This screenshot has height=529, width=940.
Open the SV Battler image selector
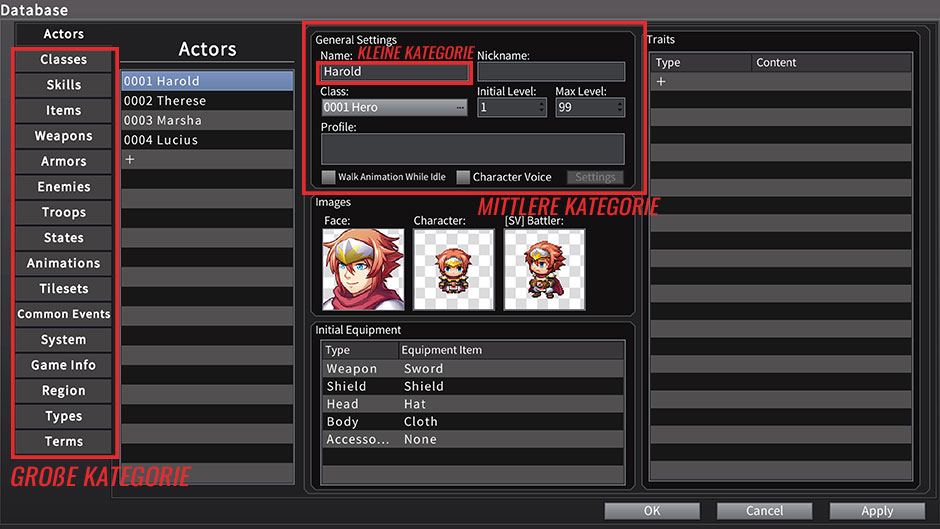[544, 269]
